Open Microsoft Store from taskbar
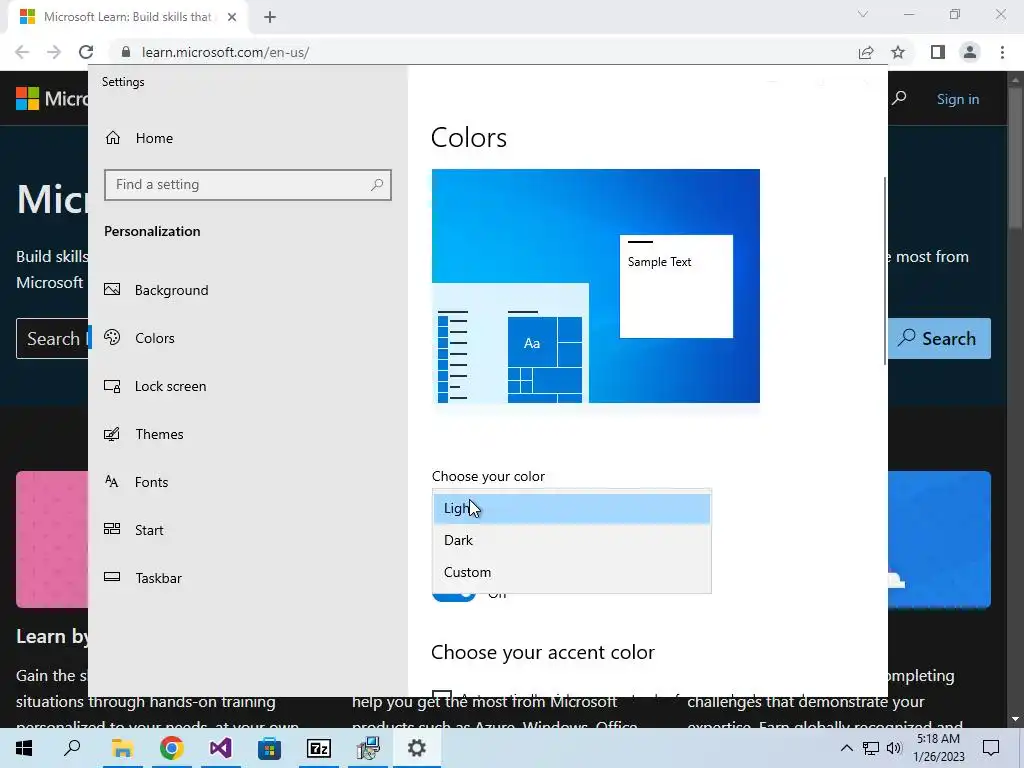Viewport: 1024px width, 768px height. click(x=269, y=748)
